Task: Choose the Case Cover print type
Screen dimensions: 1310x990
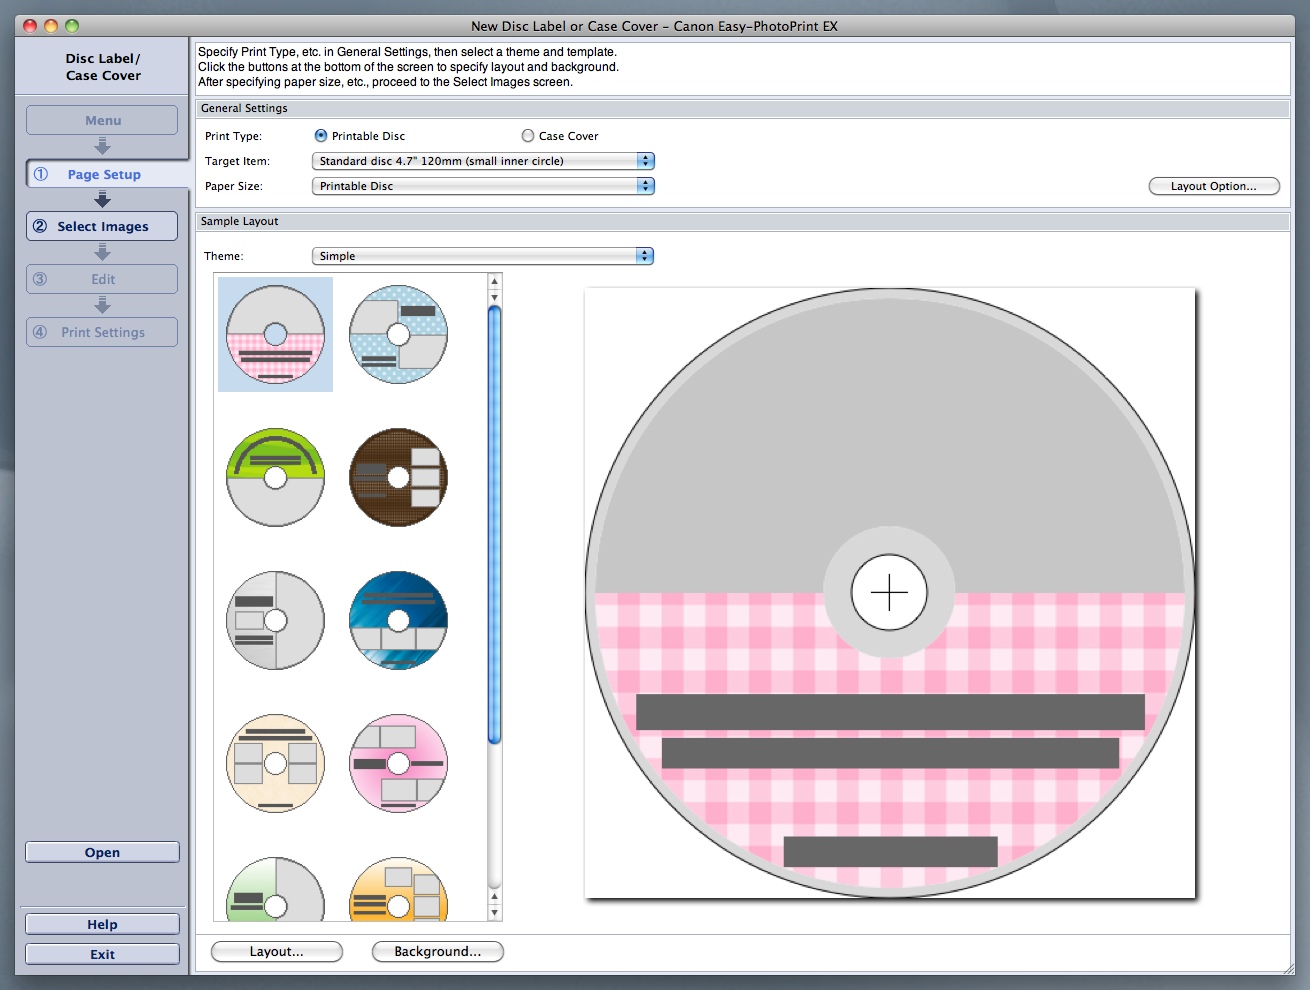Action: click(528, 136)
